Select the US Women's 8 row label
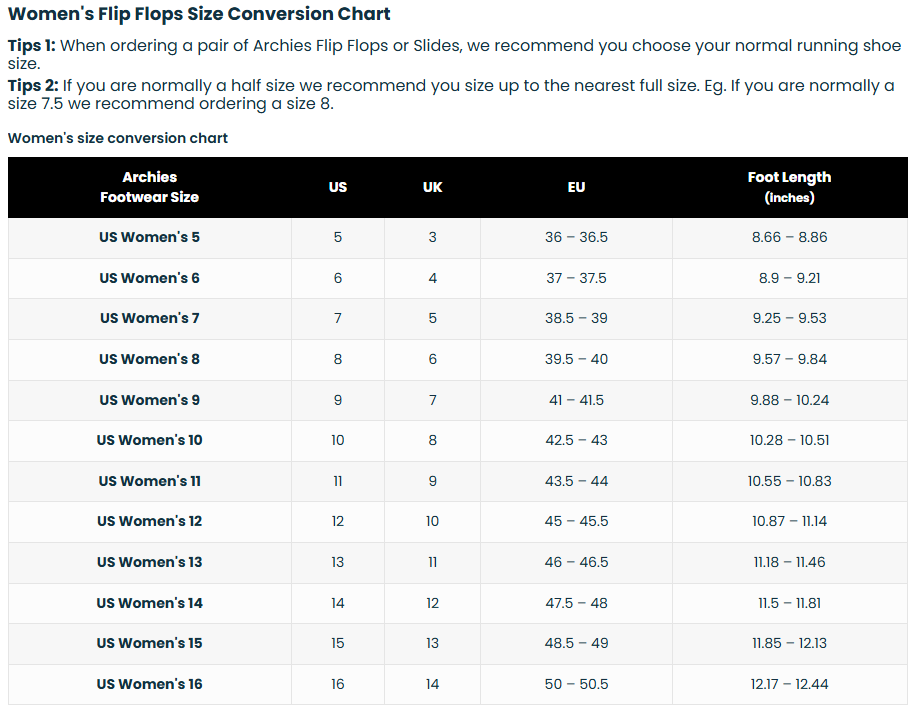This screenshot has height=708, width=910. [150, 359]
